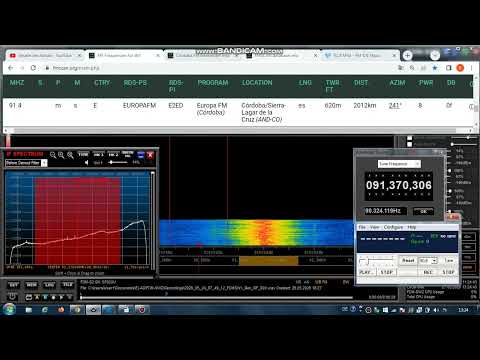This screenshot has width=480, height=360.
Task: Click the MHZ column header
Action: pyautogui.click(x=17, y=83)
